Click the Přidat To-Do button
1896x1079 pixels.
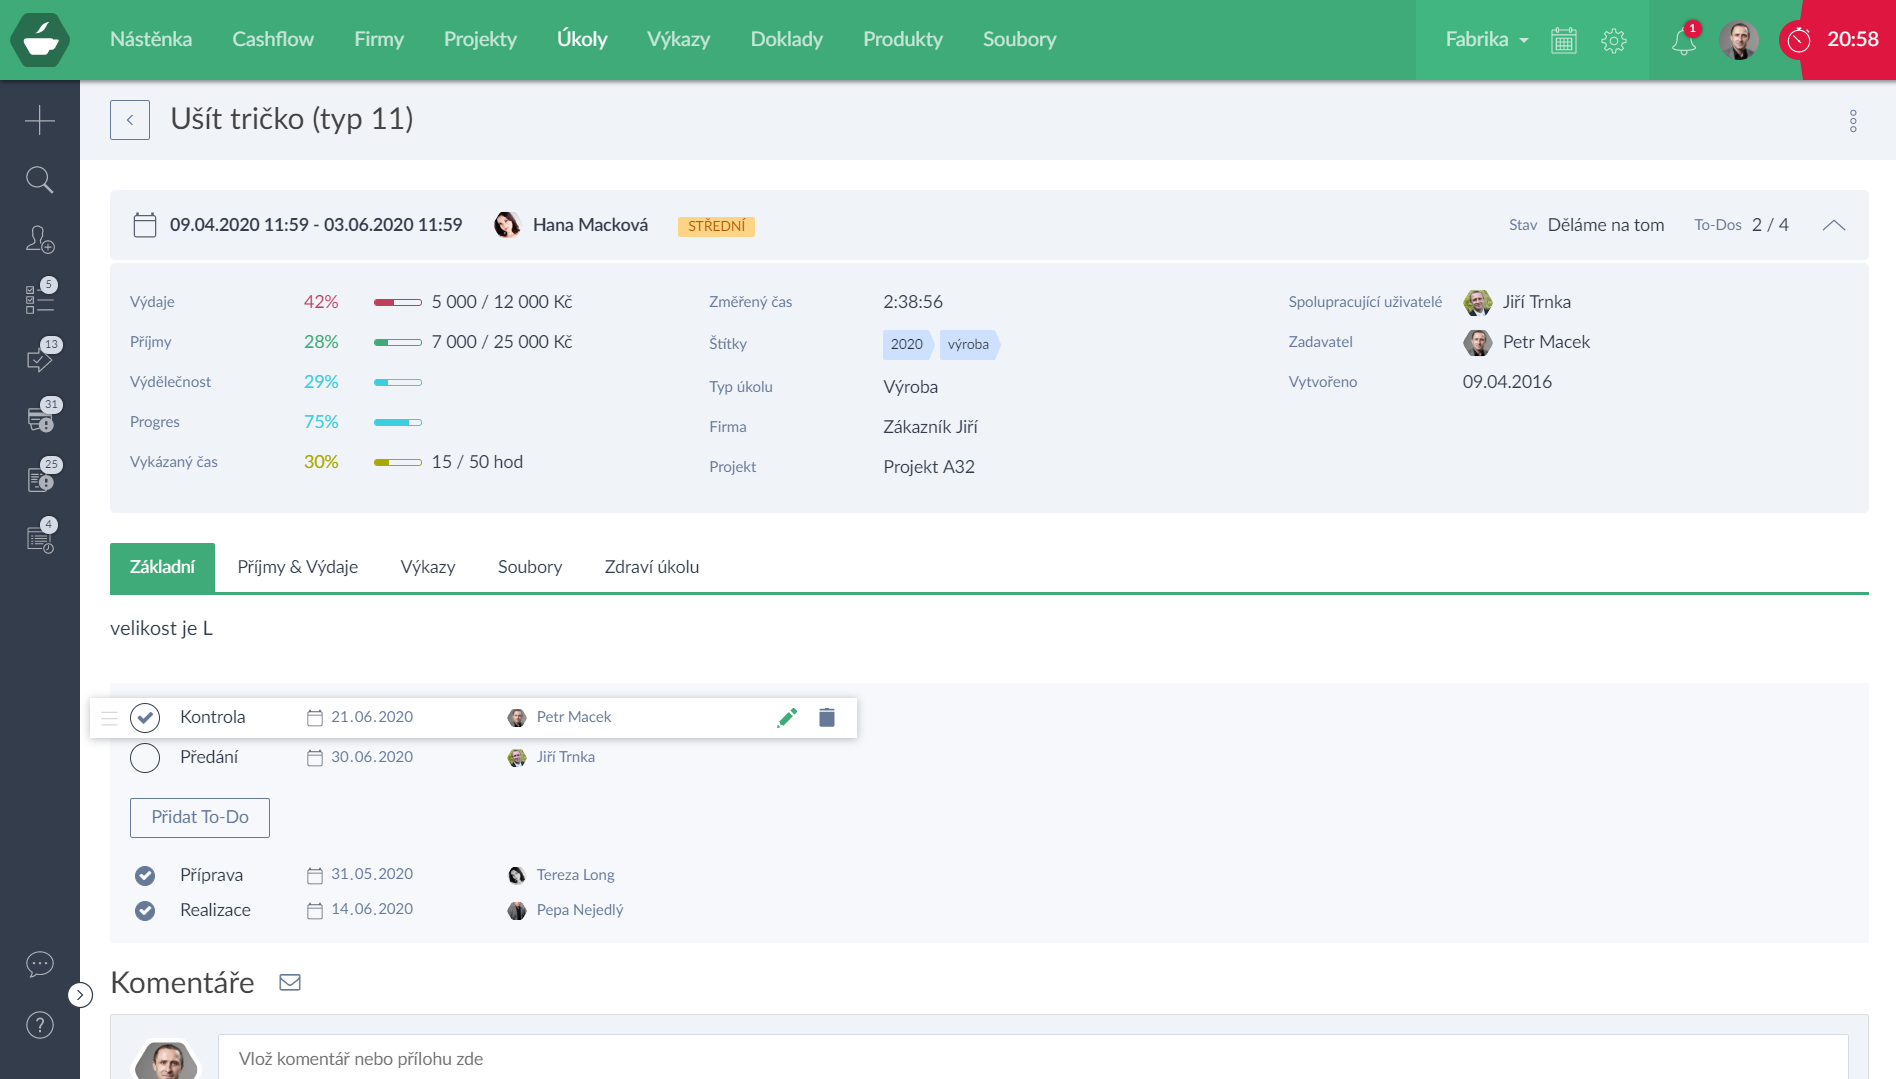(200, 818)
